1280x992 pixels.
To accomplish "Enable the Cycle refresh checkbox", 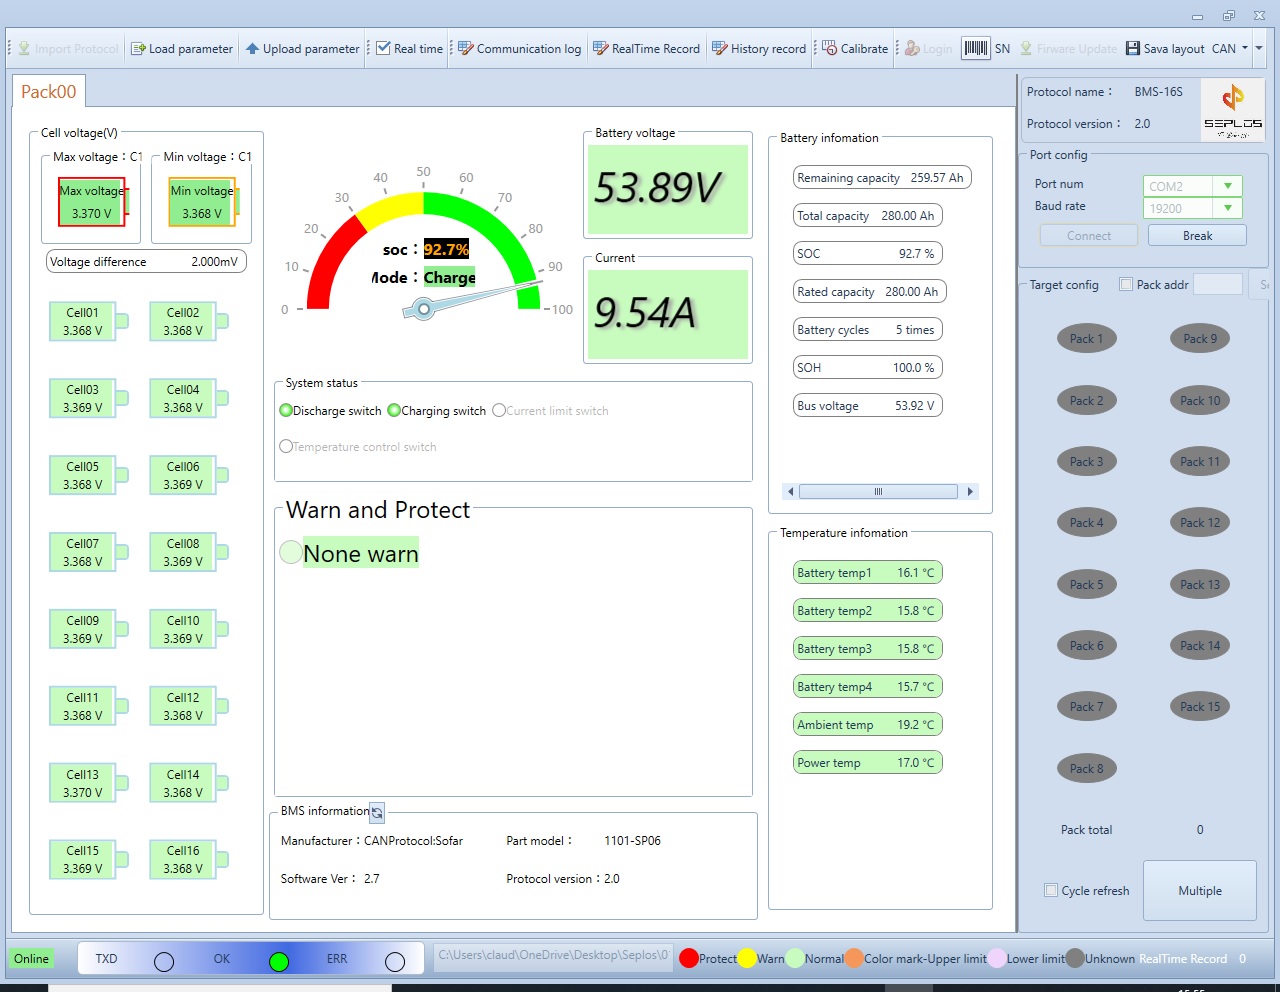I will (1051, 890).
